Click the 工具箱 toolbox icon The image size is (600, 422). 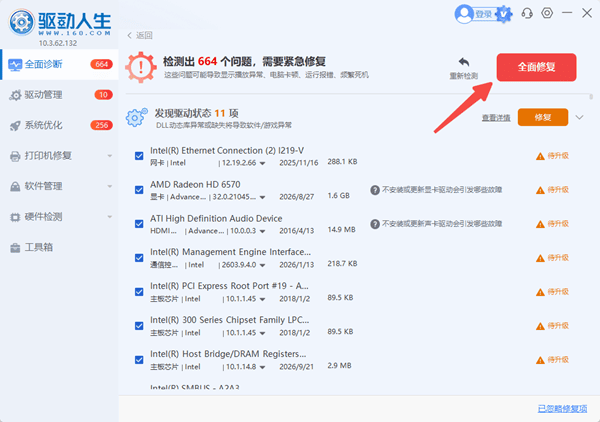pos(15,248)
